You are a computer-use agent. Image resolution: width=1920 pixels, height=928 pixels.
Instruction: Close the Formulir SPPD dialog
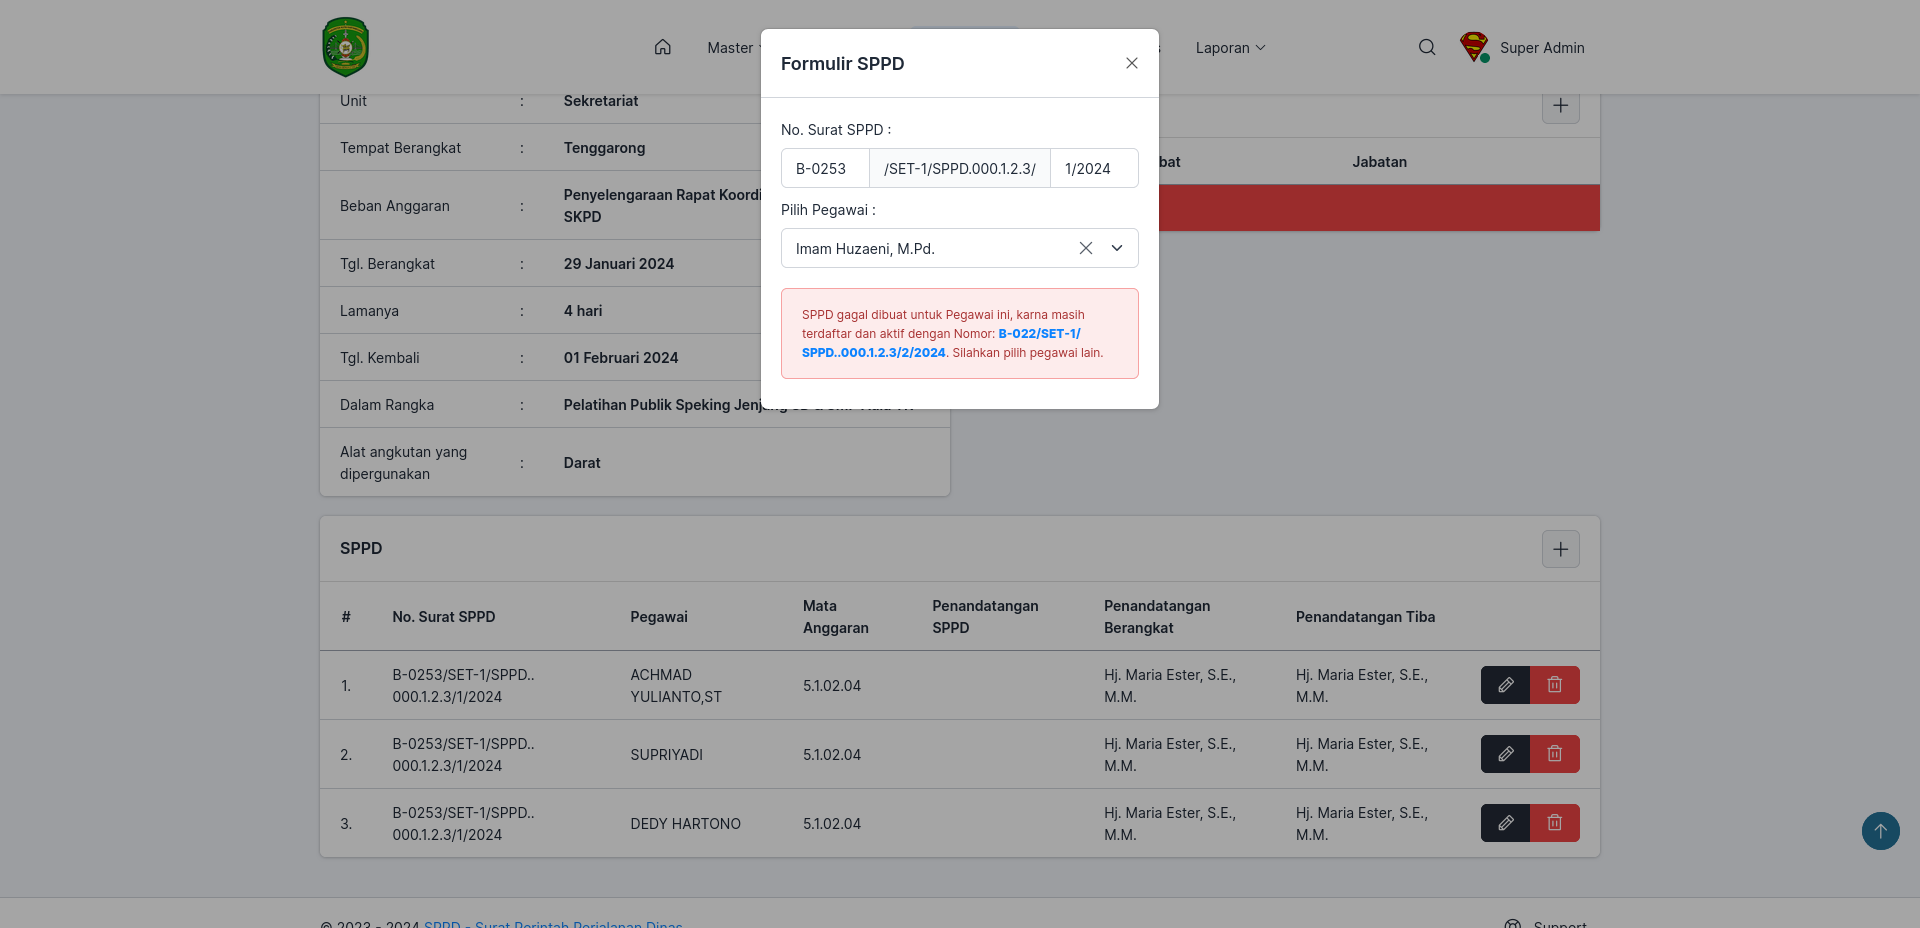coord(1132,63)
